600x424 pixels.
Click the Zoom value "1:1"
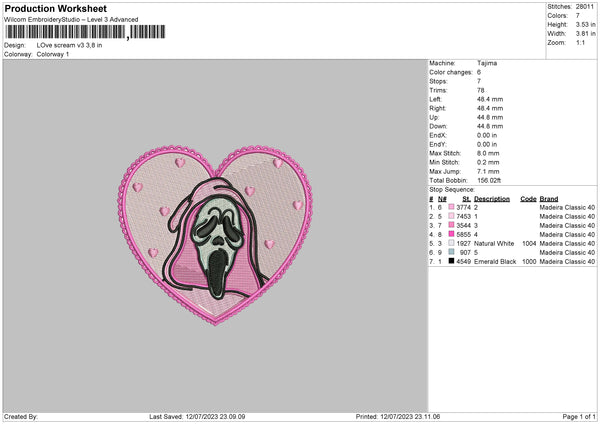(580, 42)
